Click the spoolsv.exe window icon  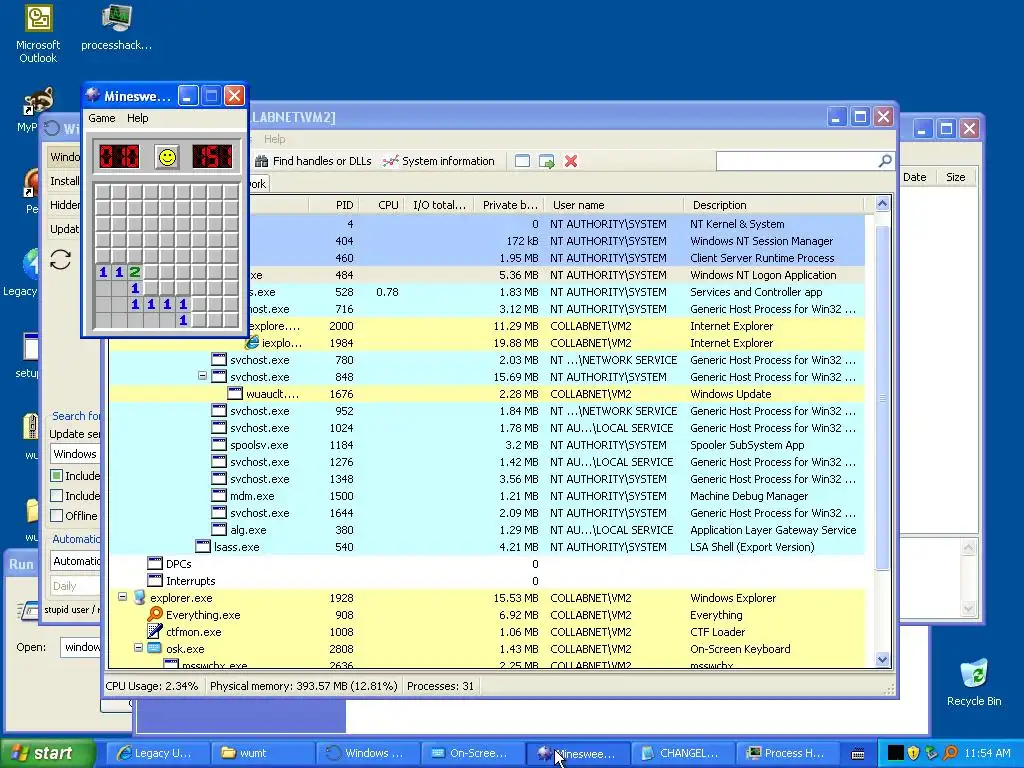point(219,445)
